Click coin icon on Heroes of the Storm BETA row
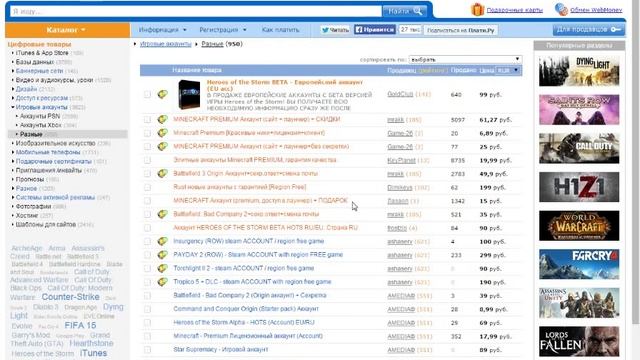Screen dimensions: 640x360 coord(162,94)
